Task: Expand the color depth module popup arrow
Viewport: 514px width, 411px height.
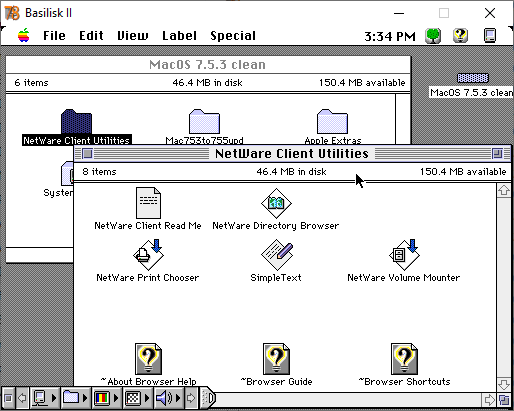Action: [116, 398]
